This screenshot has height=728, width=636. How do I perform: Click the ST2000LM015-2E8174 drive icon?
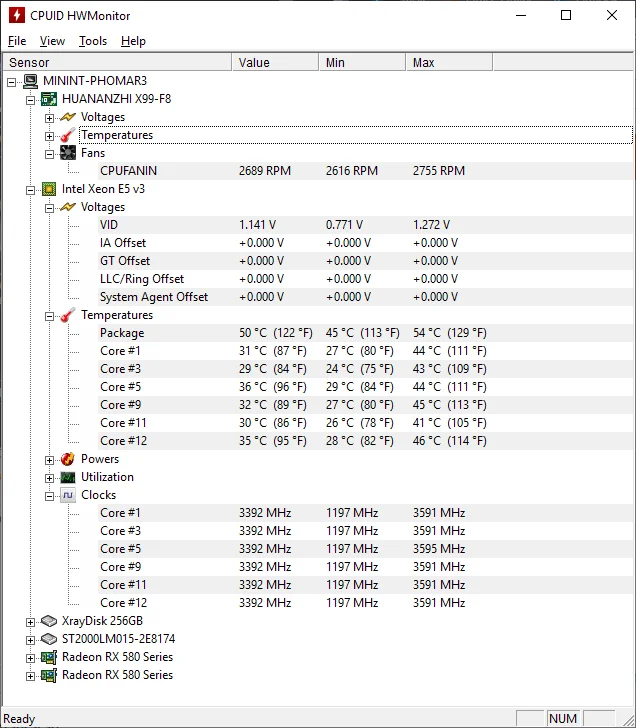pos(49,639)
